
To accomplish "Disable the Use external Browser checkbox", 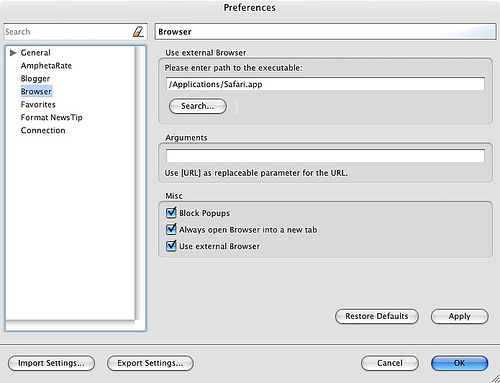I will 171,246.
